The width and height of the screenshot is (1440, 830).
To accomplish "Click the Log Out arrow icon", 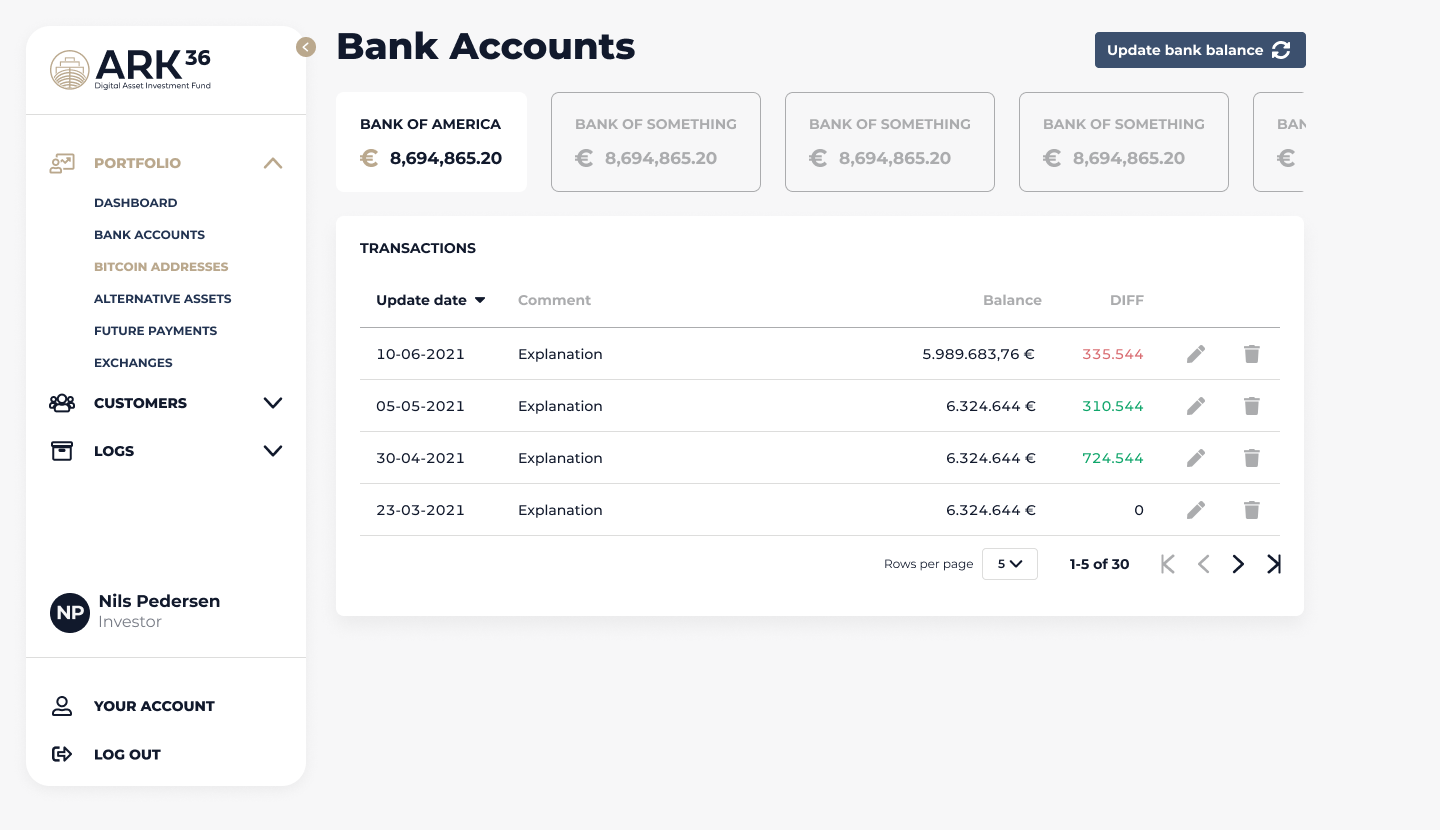I will point(62,754).
